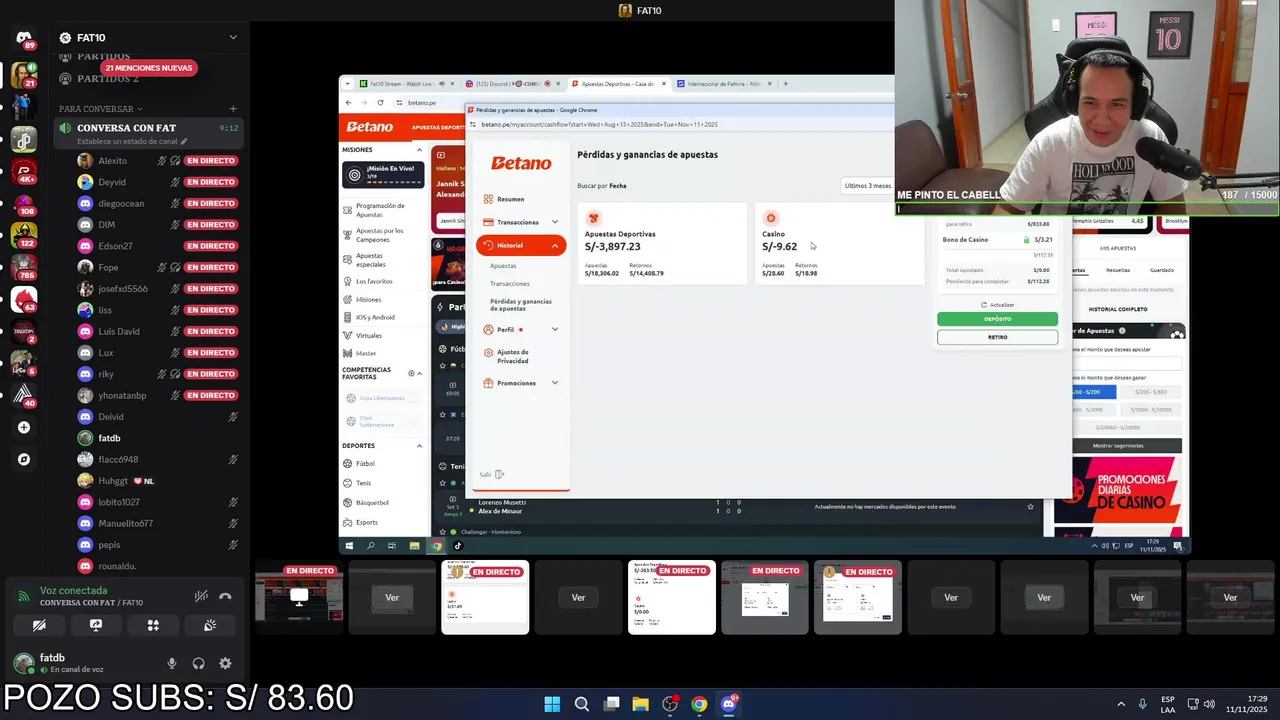The height and width of the screenshot is (720, 1280).
Task: Click the green DEPÓSITO button
Action: pyautogui.click(x=997, y=319)
